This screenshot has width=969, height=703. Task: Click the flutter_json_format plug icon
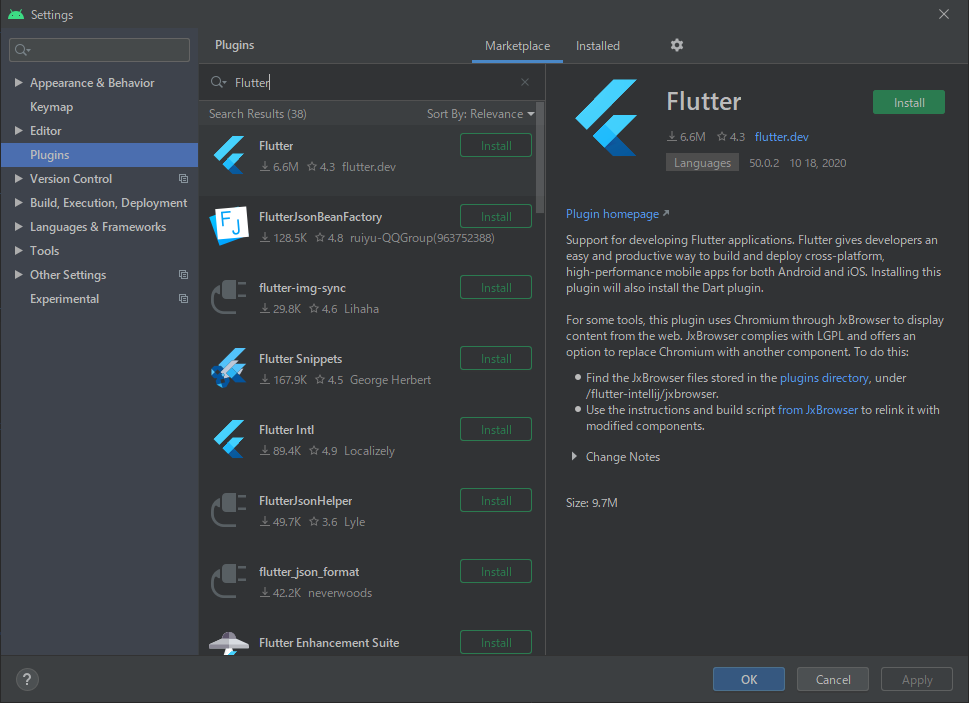(229, 581)
